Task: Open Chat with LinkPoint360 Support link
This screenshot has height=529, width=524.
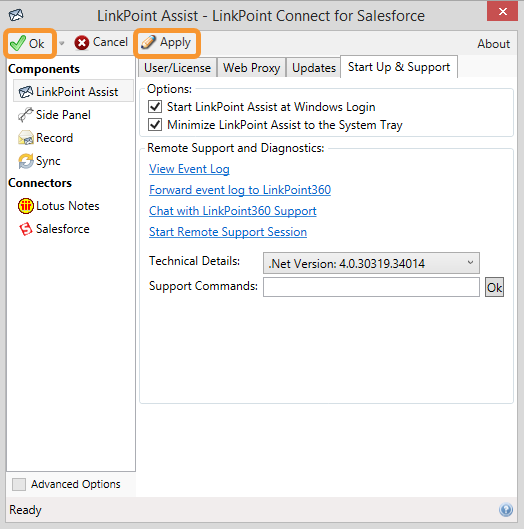Action: pos(233,211)
